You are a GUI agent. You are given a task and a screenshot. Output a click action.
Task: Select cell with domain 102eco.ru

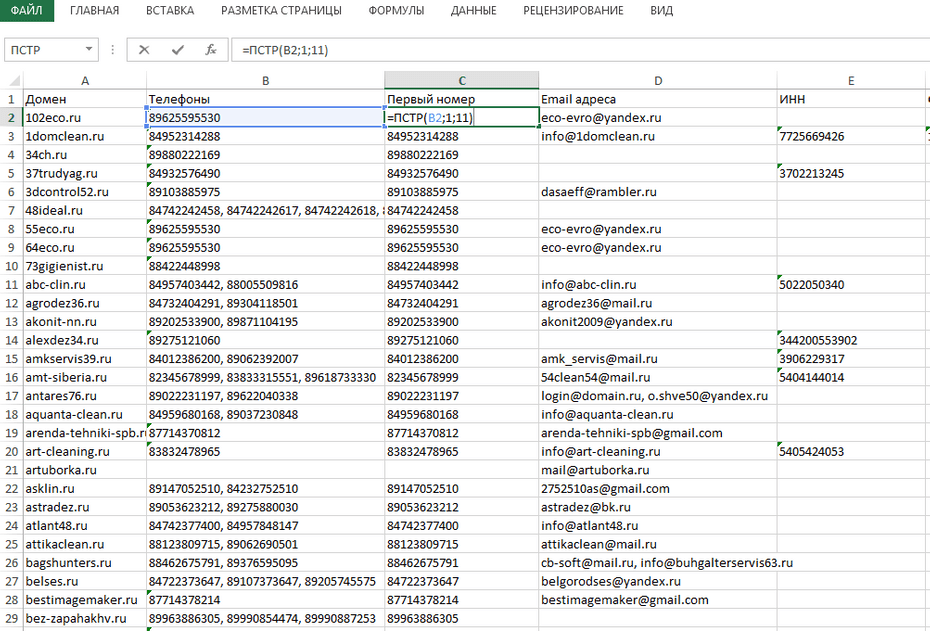85,117
